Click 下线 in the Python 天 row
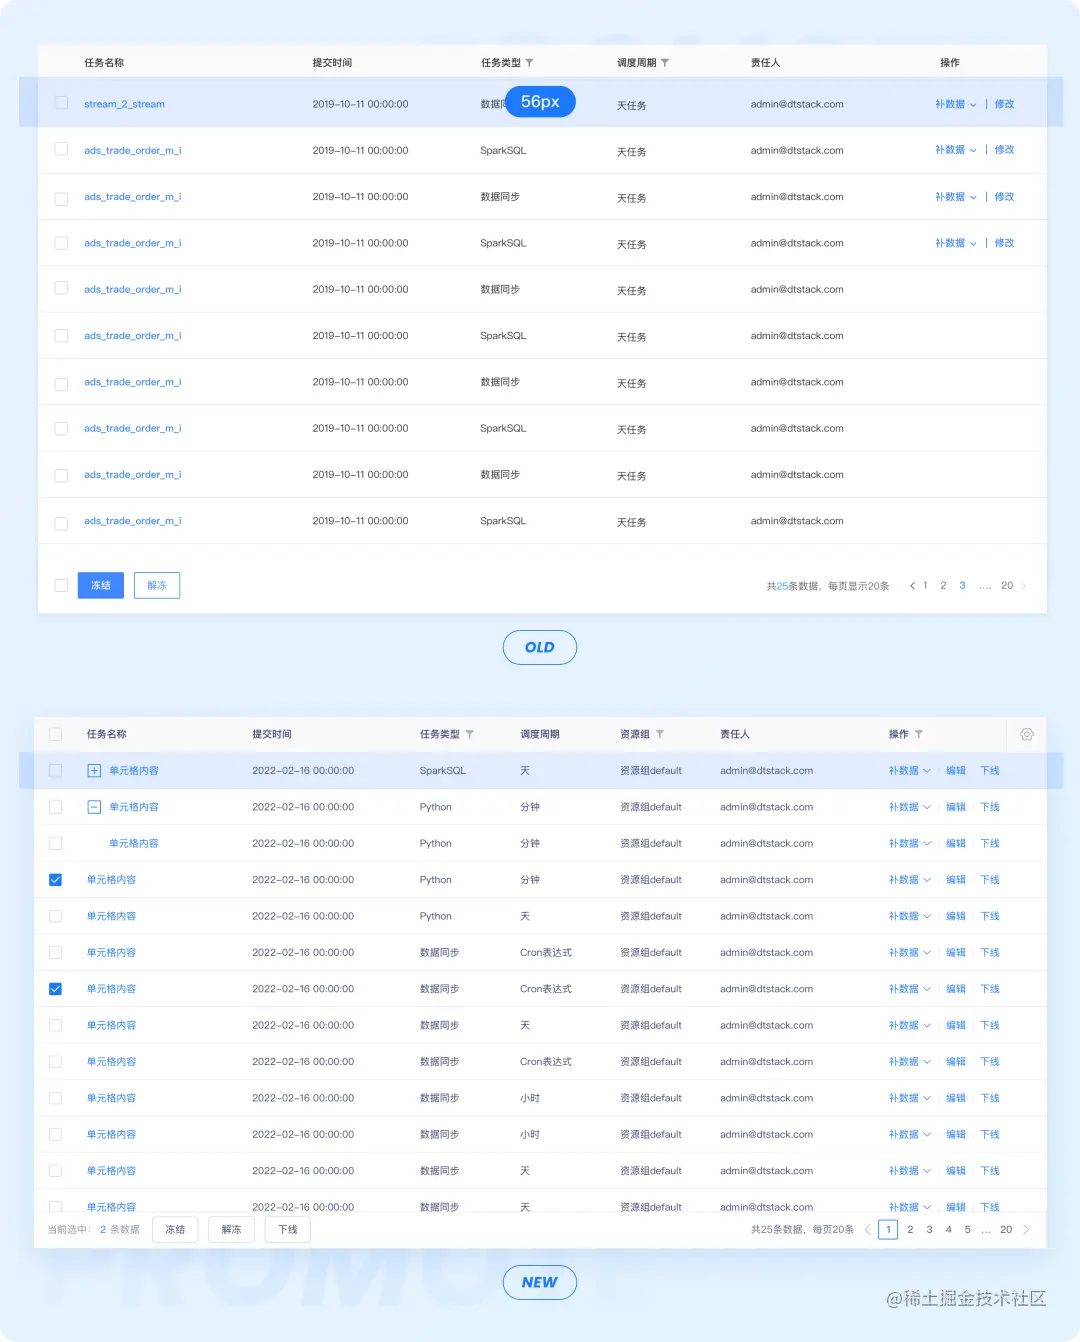Screen dimensions: 1080x1342 tap(990, 916)
